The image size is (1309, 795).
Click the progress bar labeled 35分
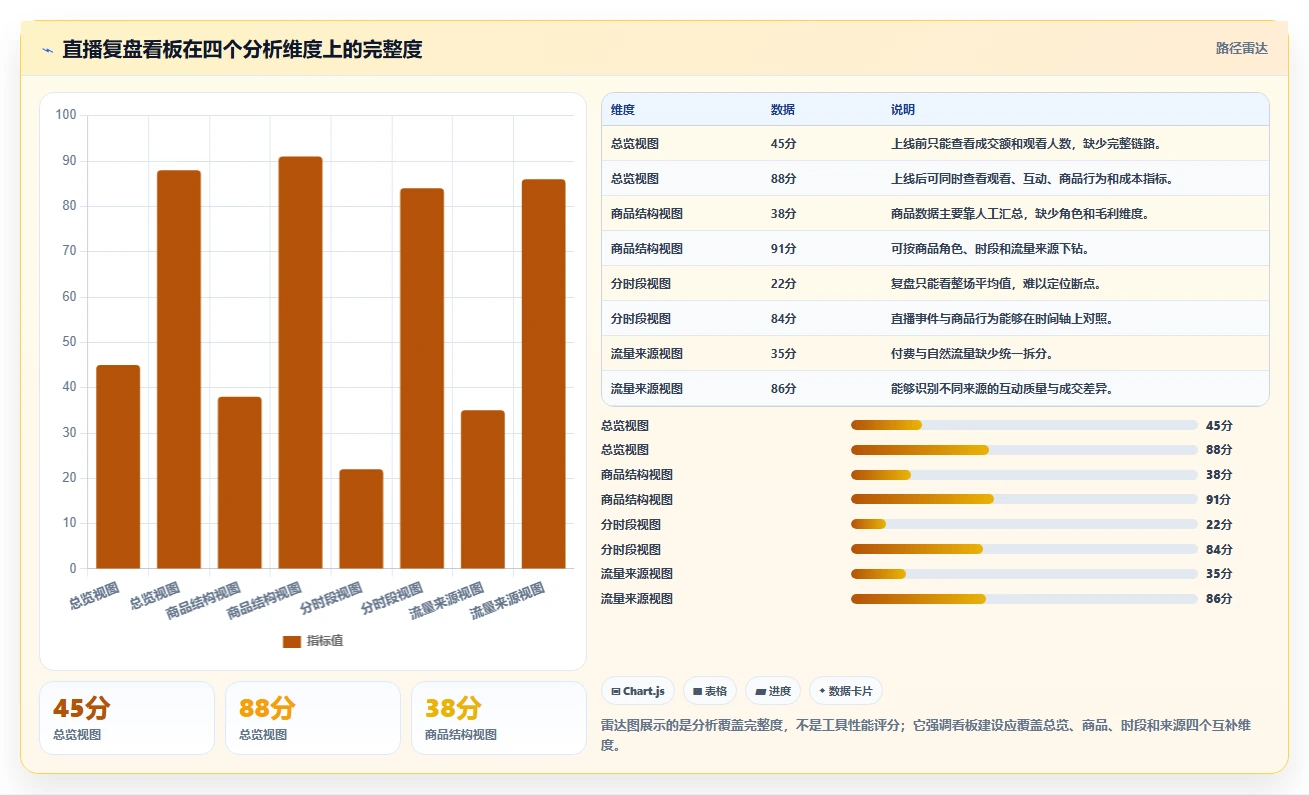1024,574
